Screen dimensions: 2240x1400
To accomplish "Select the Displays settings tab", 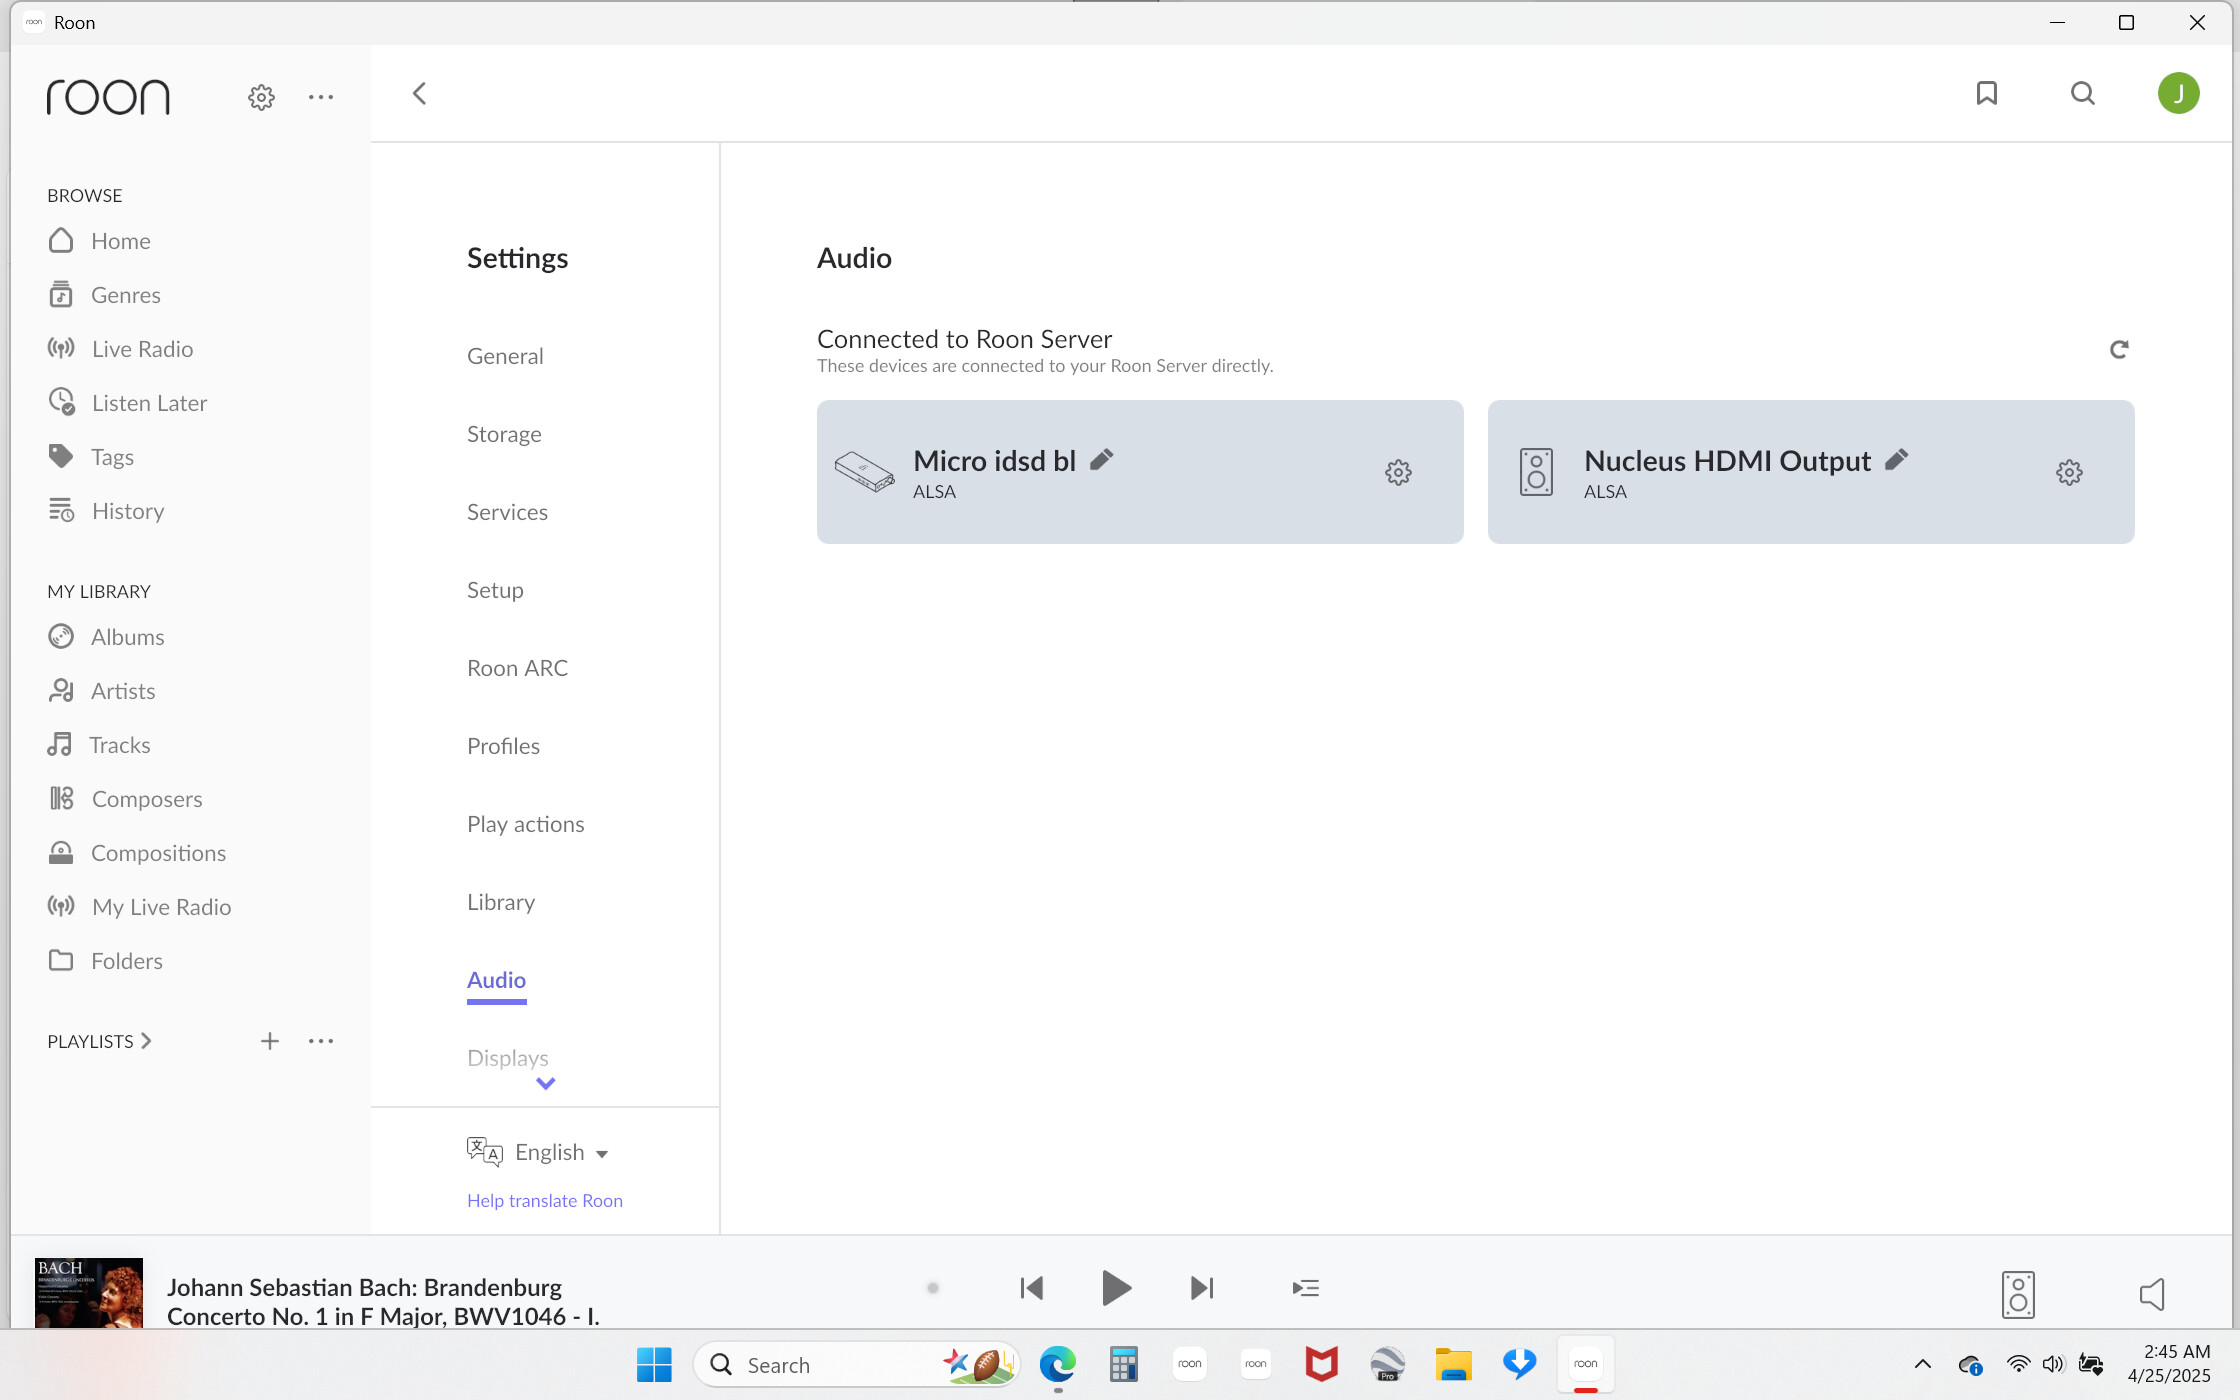I will (507, 1058).
